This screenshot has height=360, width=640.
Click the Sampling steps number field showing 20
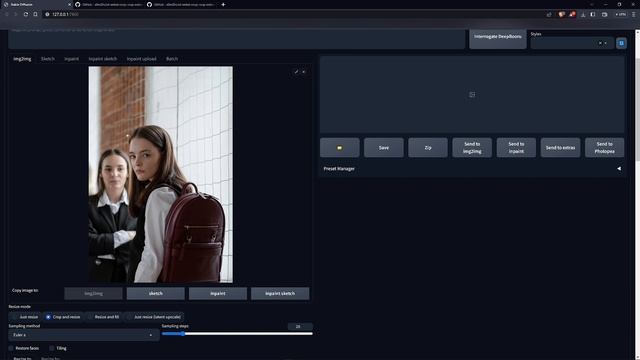click(x=300, y=327)
